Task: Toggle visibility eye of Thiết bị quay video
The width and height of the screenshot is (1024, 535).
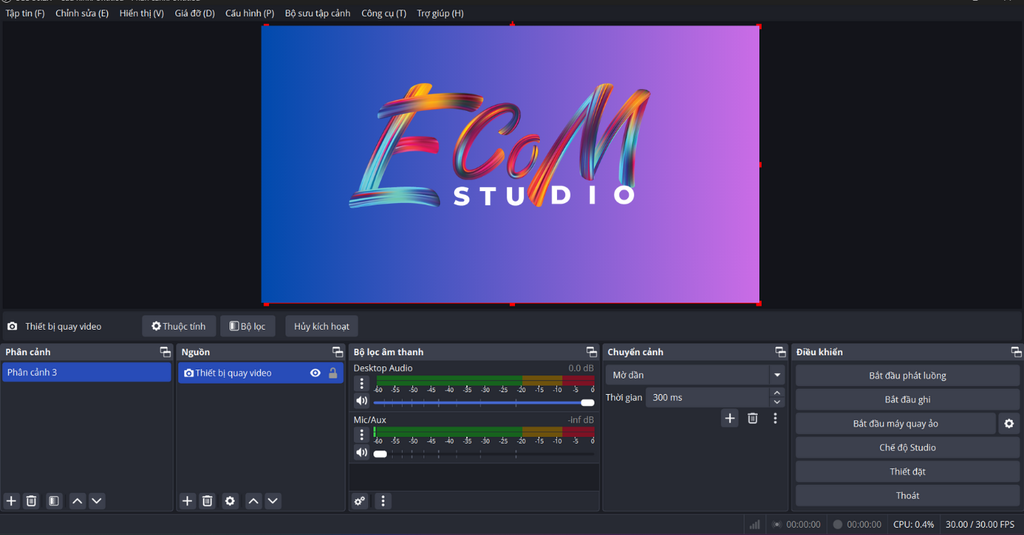Action: click(315, 373)
